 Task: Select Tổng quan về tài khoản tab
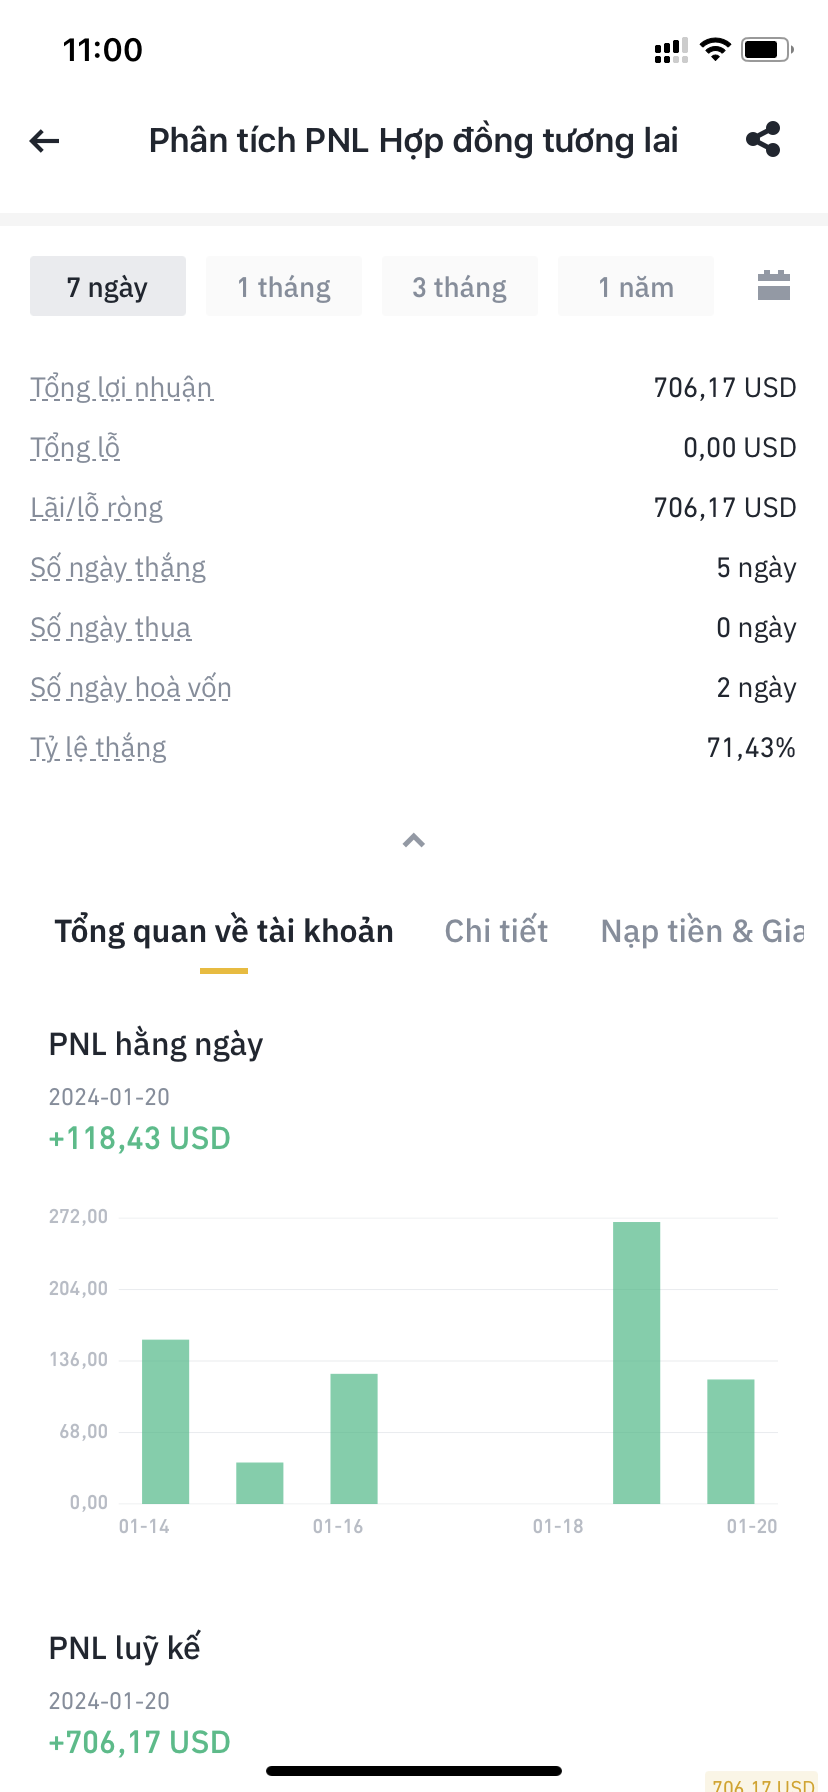click(224, 931)
